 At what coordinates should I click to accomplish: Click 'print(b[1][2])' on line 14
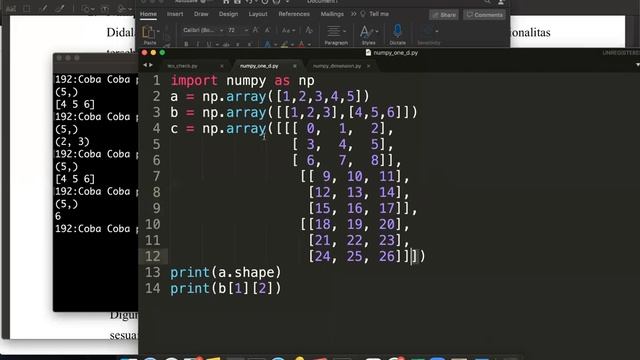coord(226,289)
